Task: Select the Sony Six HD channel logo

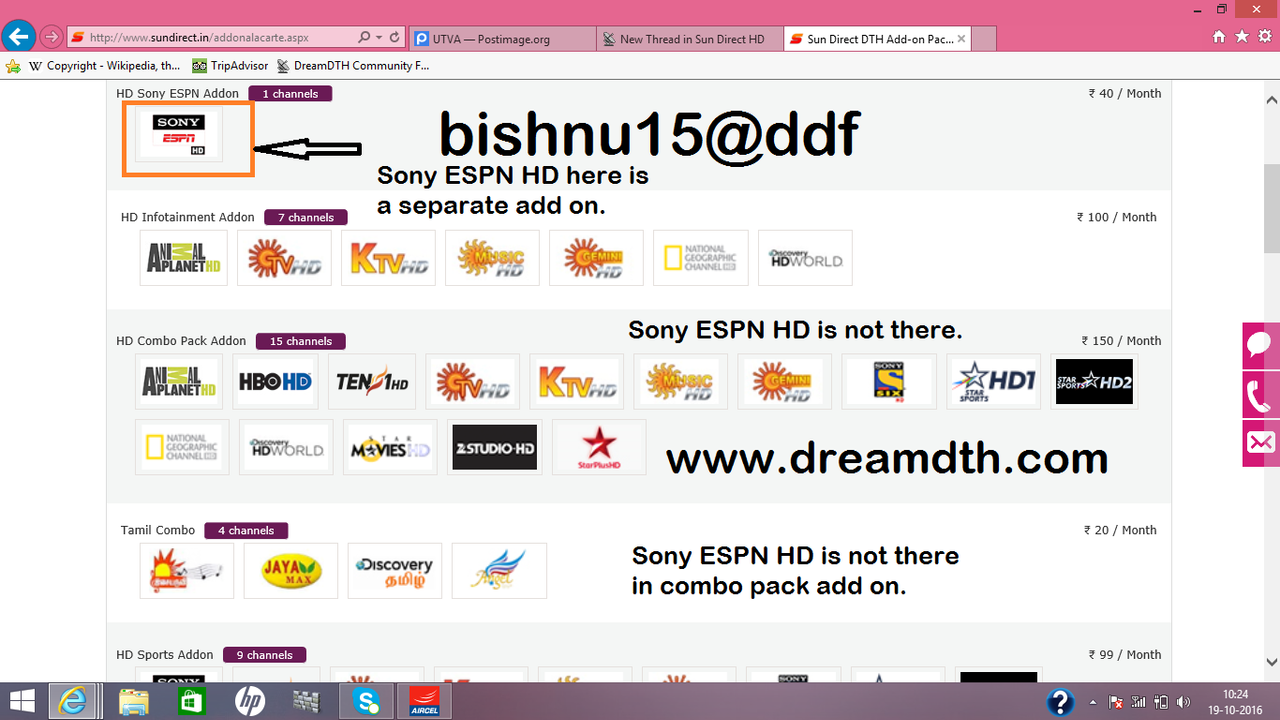Action: coord(889,381)
